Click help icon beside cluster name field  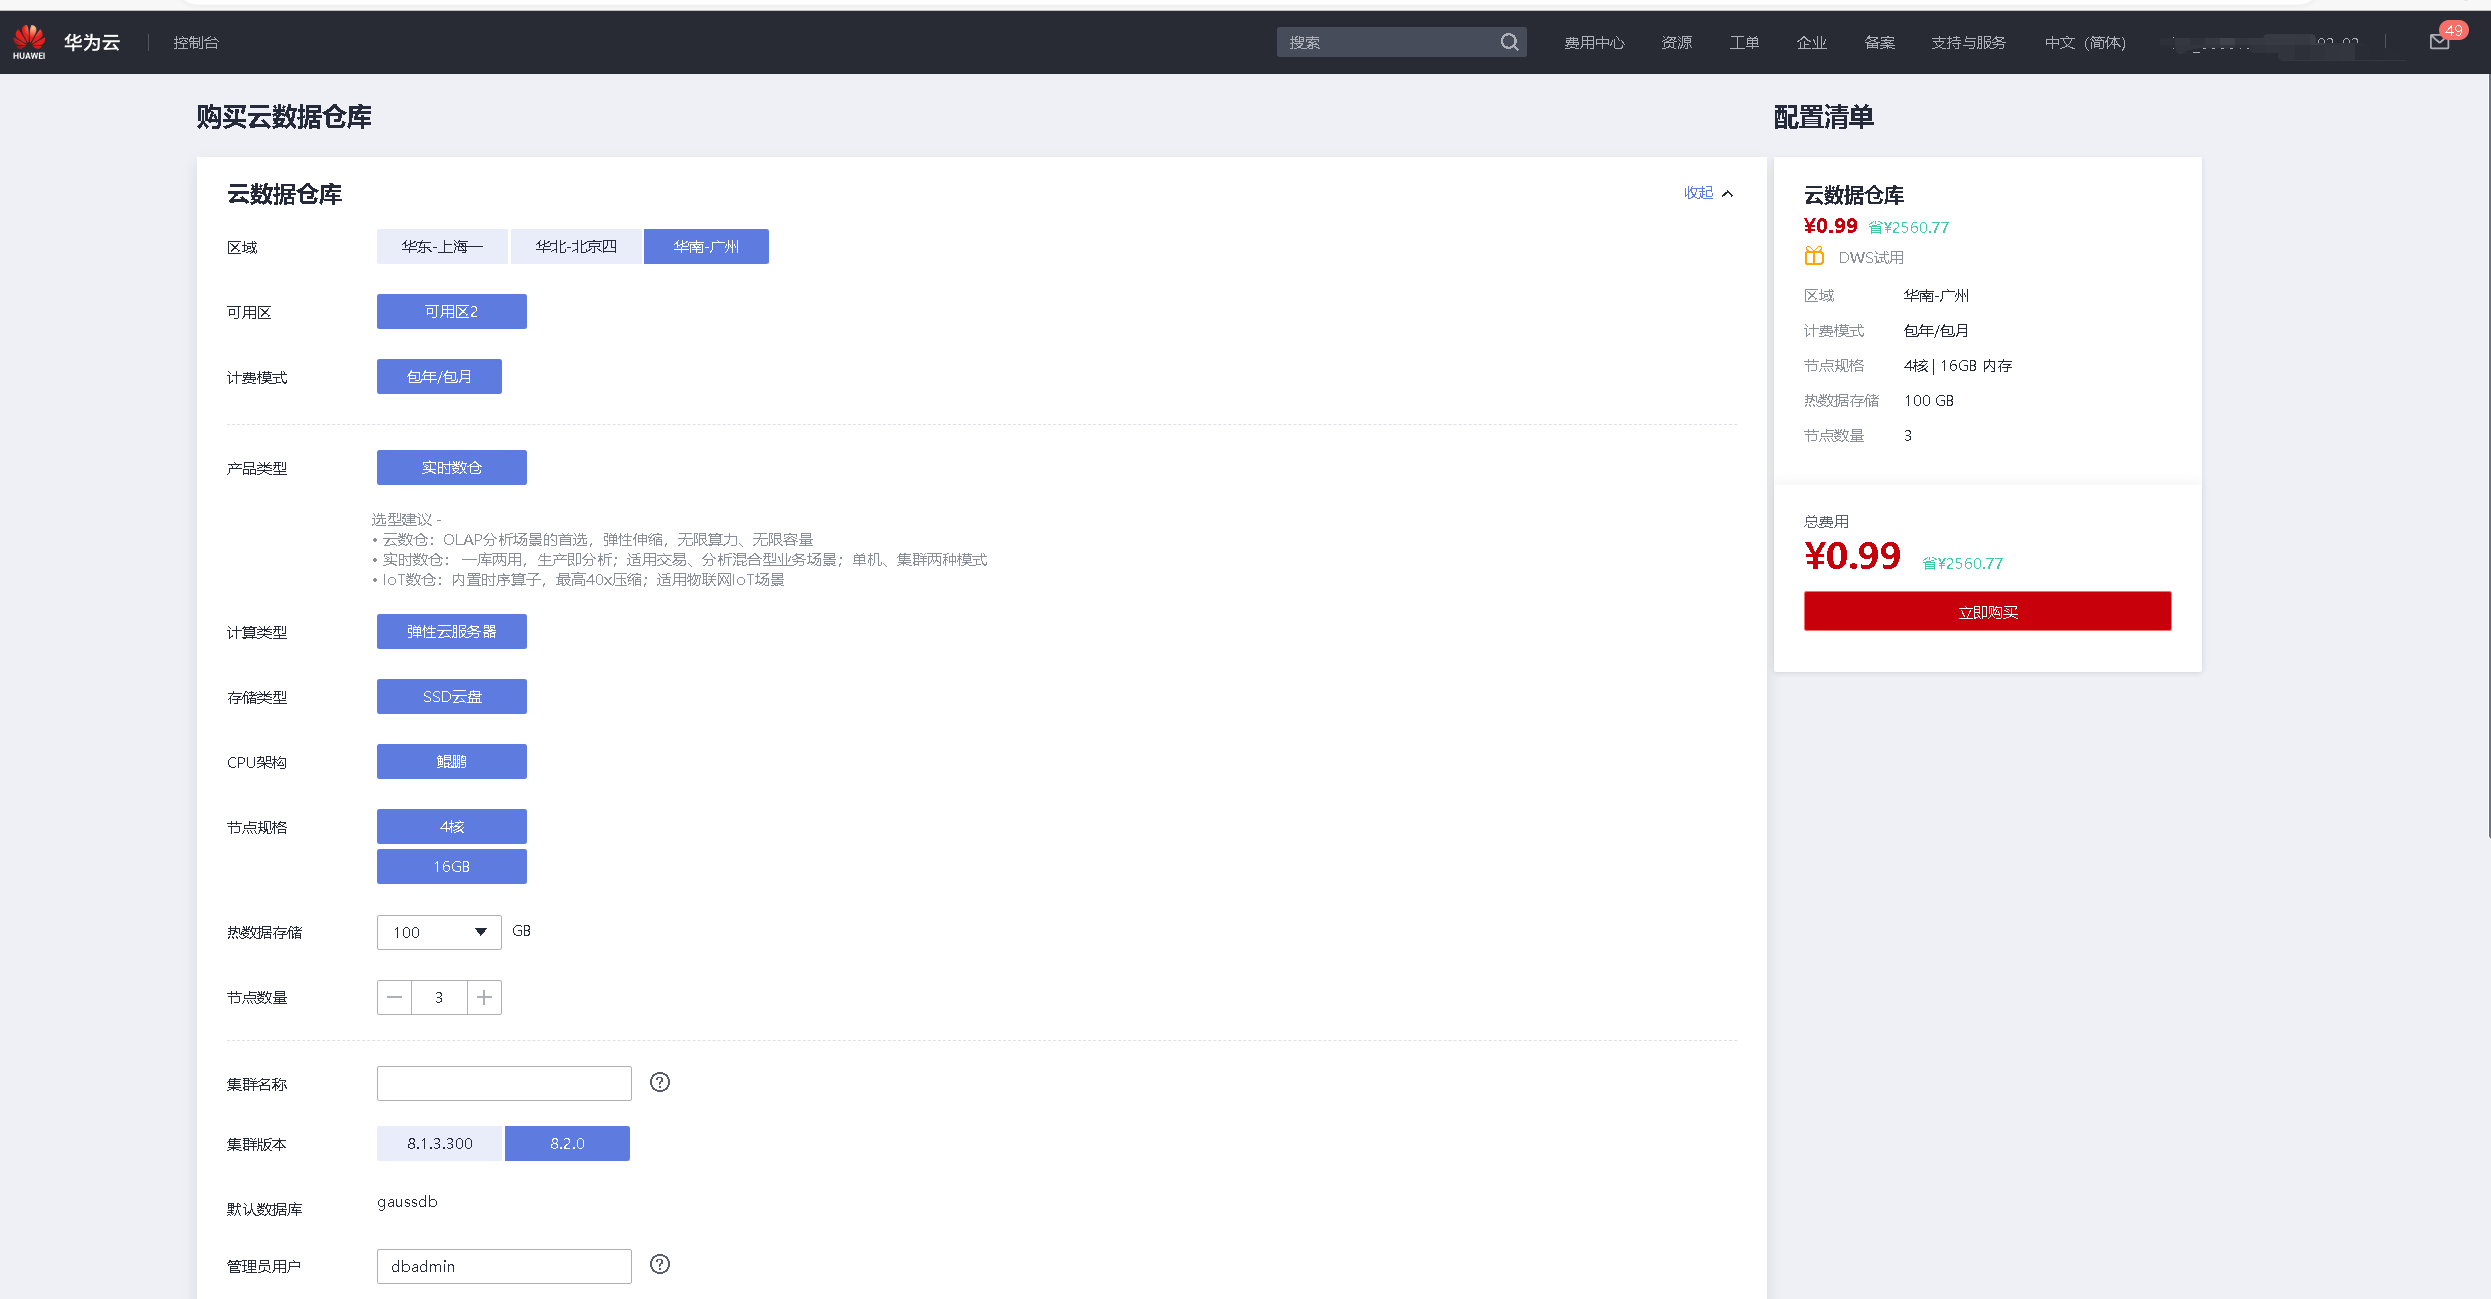(x=660, y=1082)
